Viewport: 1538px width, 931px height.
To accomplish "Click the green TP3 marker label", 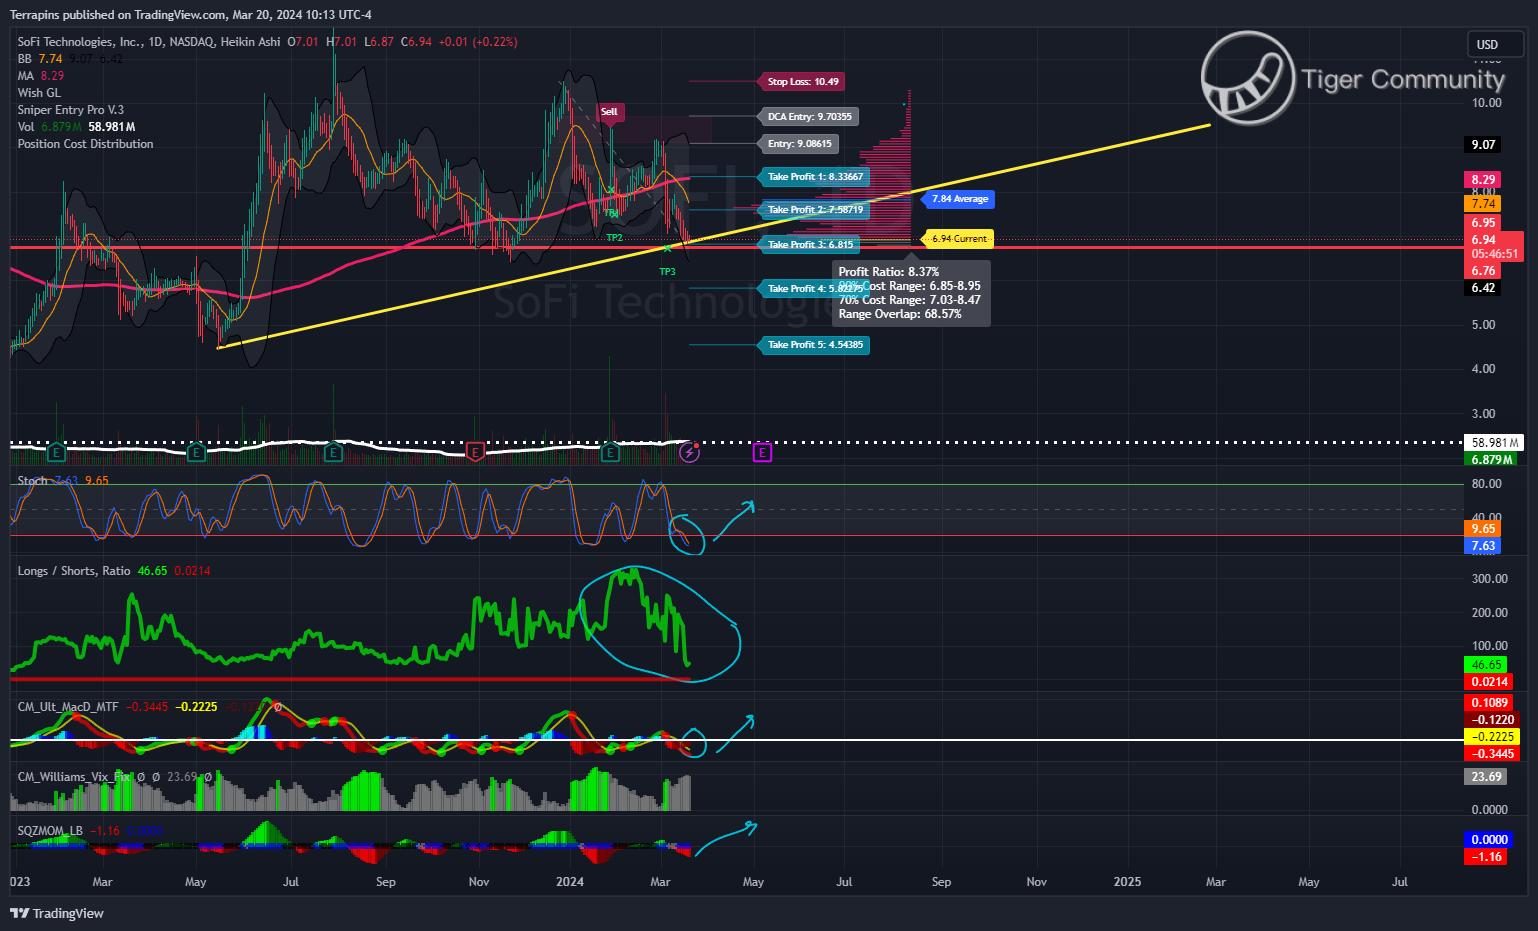I will [667, 272].
